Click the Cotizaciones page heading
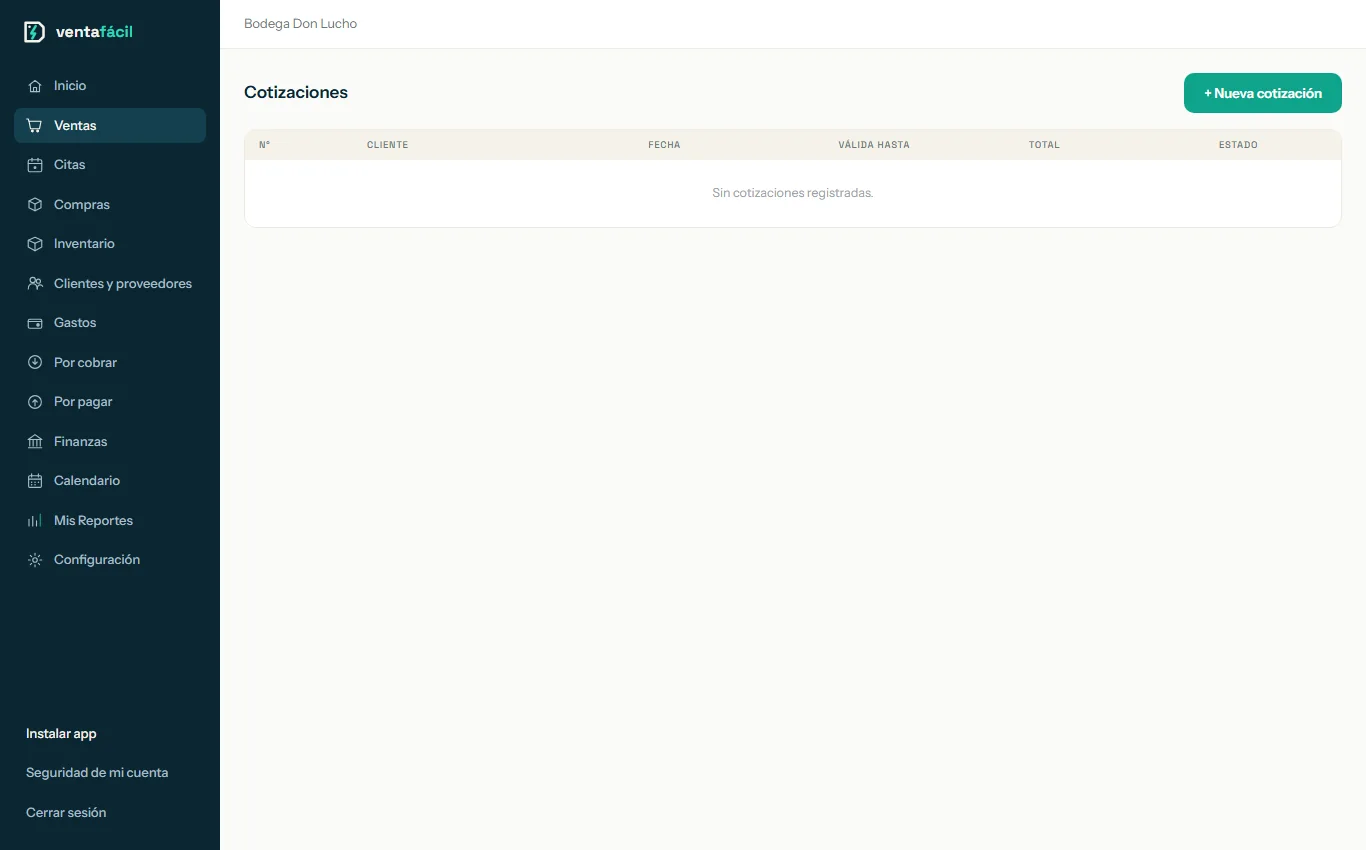1366x850 pixels. click(296, 92)
